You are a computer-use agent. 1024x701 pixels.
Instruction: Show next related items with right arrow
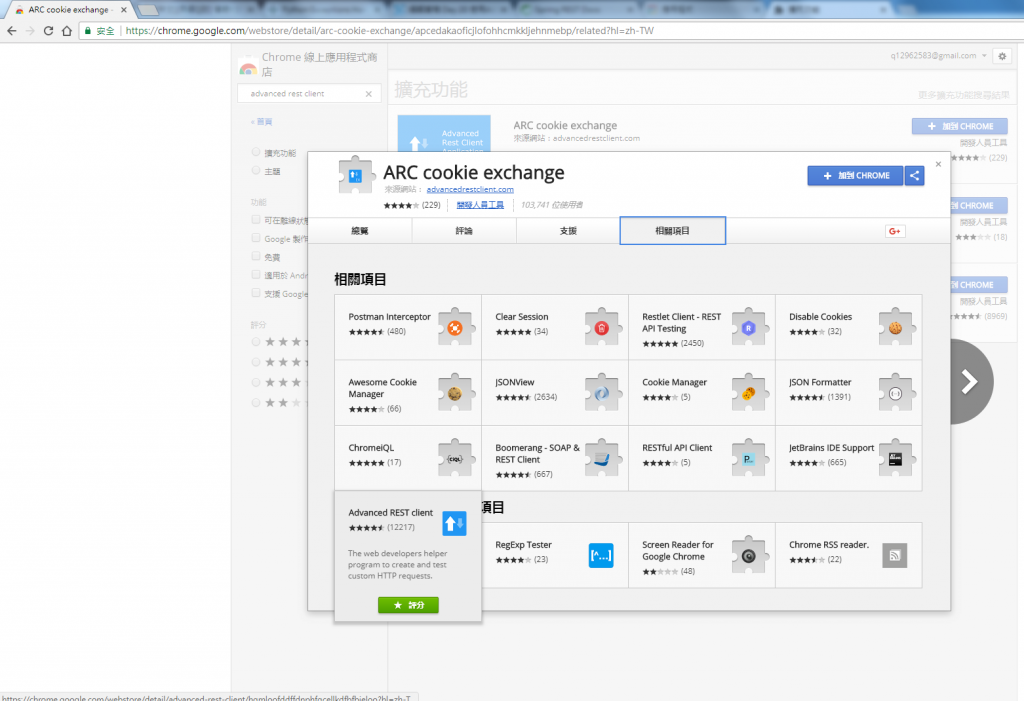[970, 382]
